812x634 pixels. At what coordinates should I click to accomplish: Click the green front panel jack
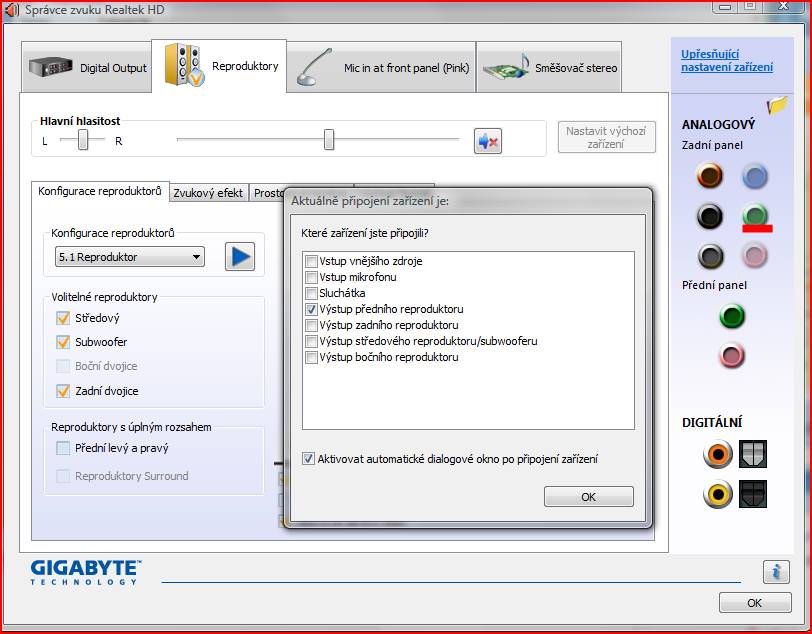click(x=732, y=315)
